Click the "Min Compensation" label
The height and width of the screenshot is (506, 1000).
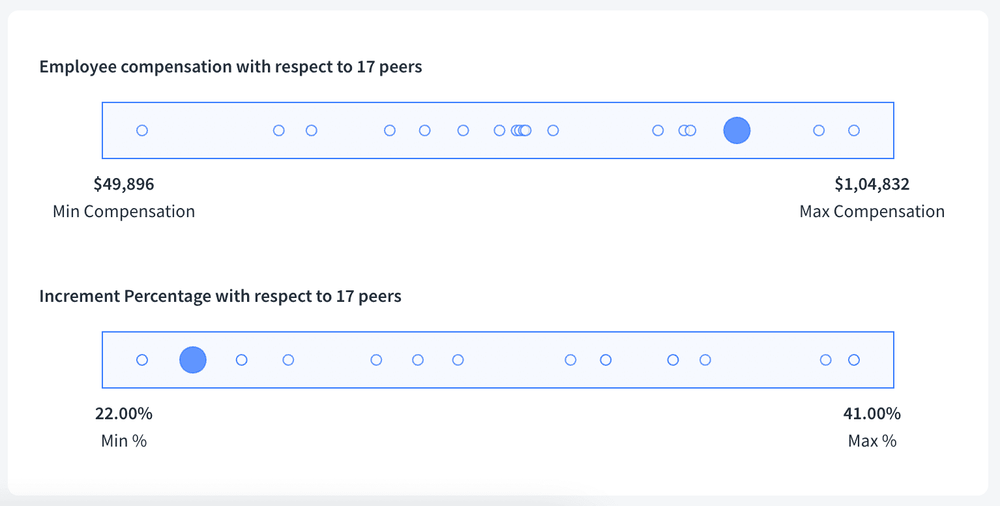pyautogui.click(x=124, y=211)
